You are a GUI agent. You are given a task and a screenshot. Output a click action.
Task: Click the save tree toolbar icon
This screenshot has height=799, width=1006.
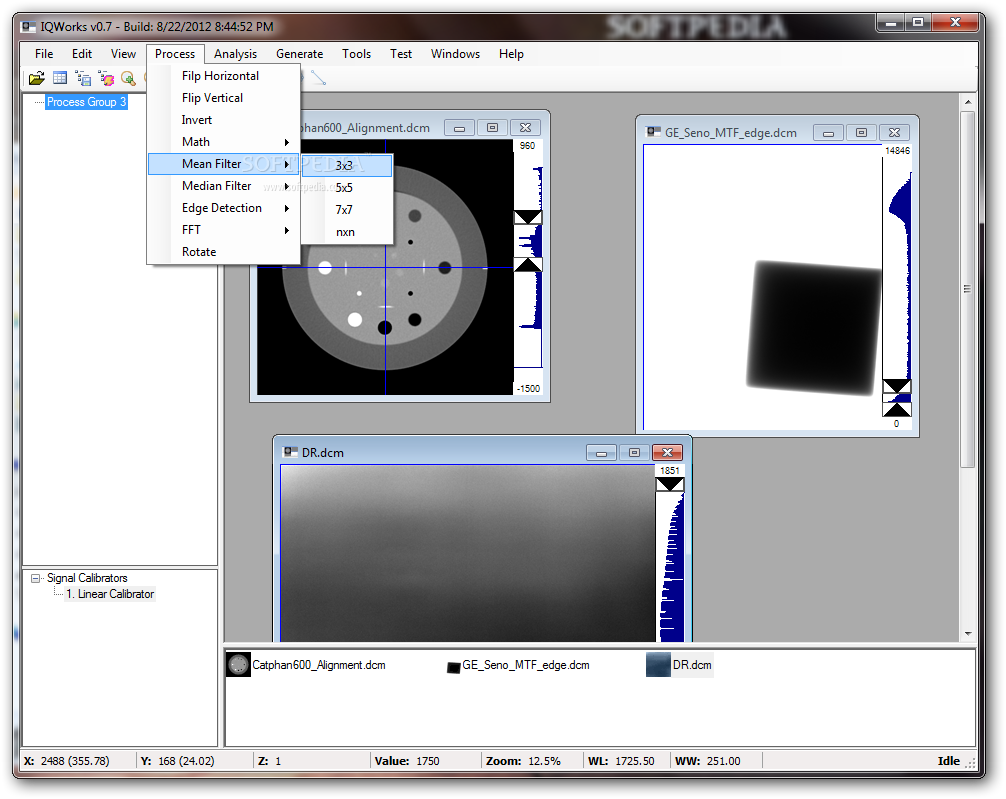[x=83, y=78]
